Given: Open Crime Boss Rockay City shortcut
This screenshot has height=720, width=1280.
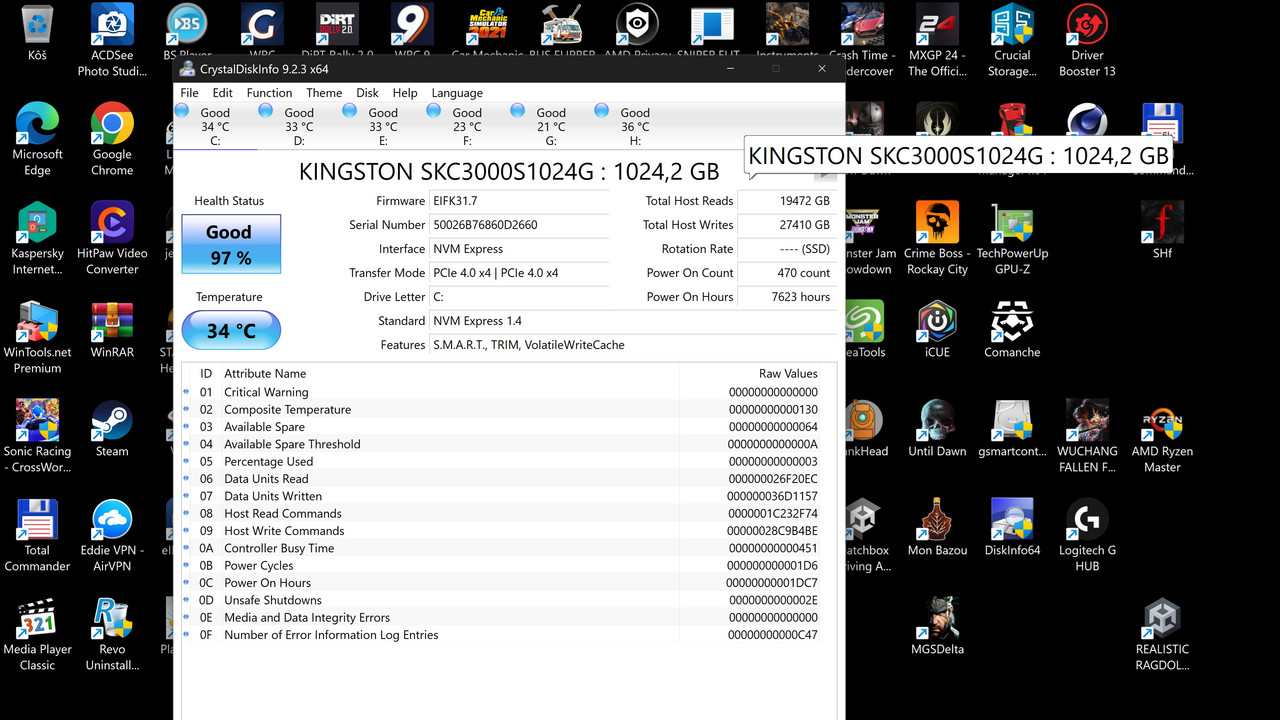Looking at the screenshot, I should [937, 238].
